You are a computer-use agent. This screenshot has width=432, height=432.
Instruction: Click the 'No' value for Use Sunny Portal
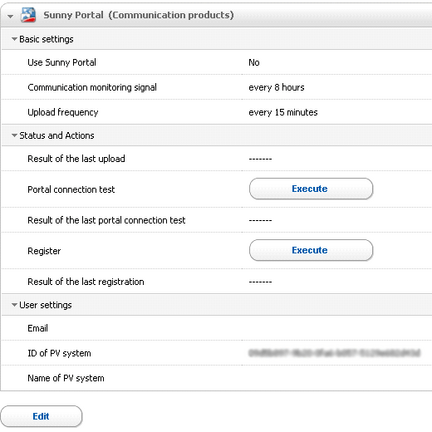pyautogui.click(x=254, y=62)
